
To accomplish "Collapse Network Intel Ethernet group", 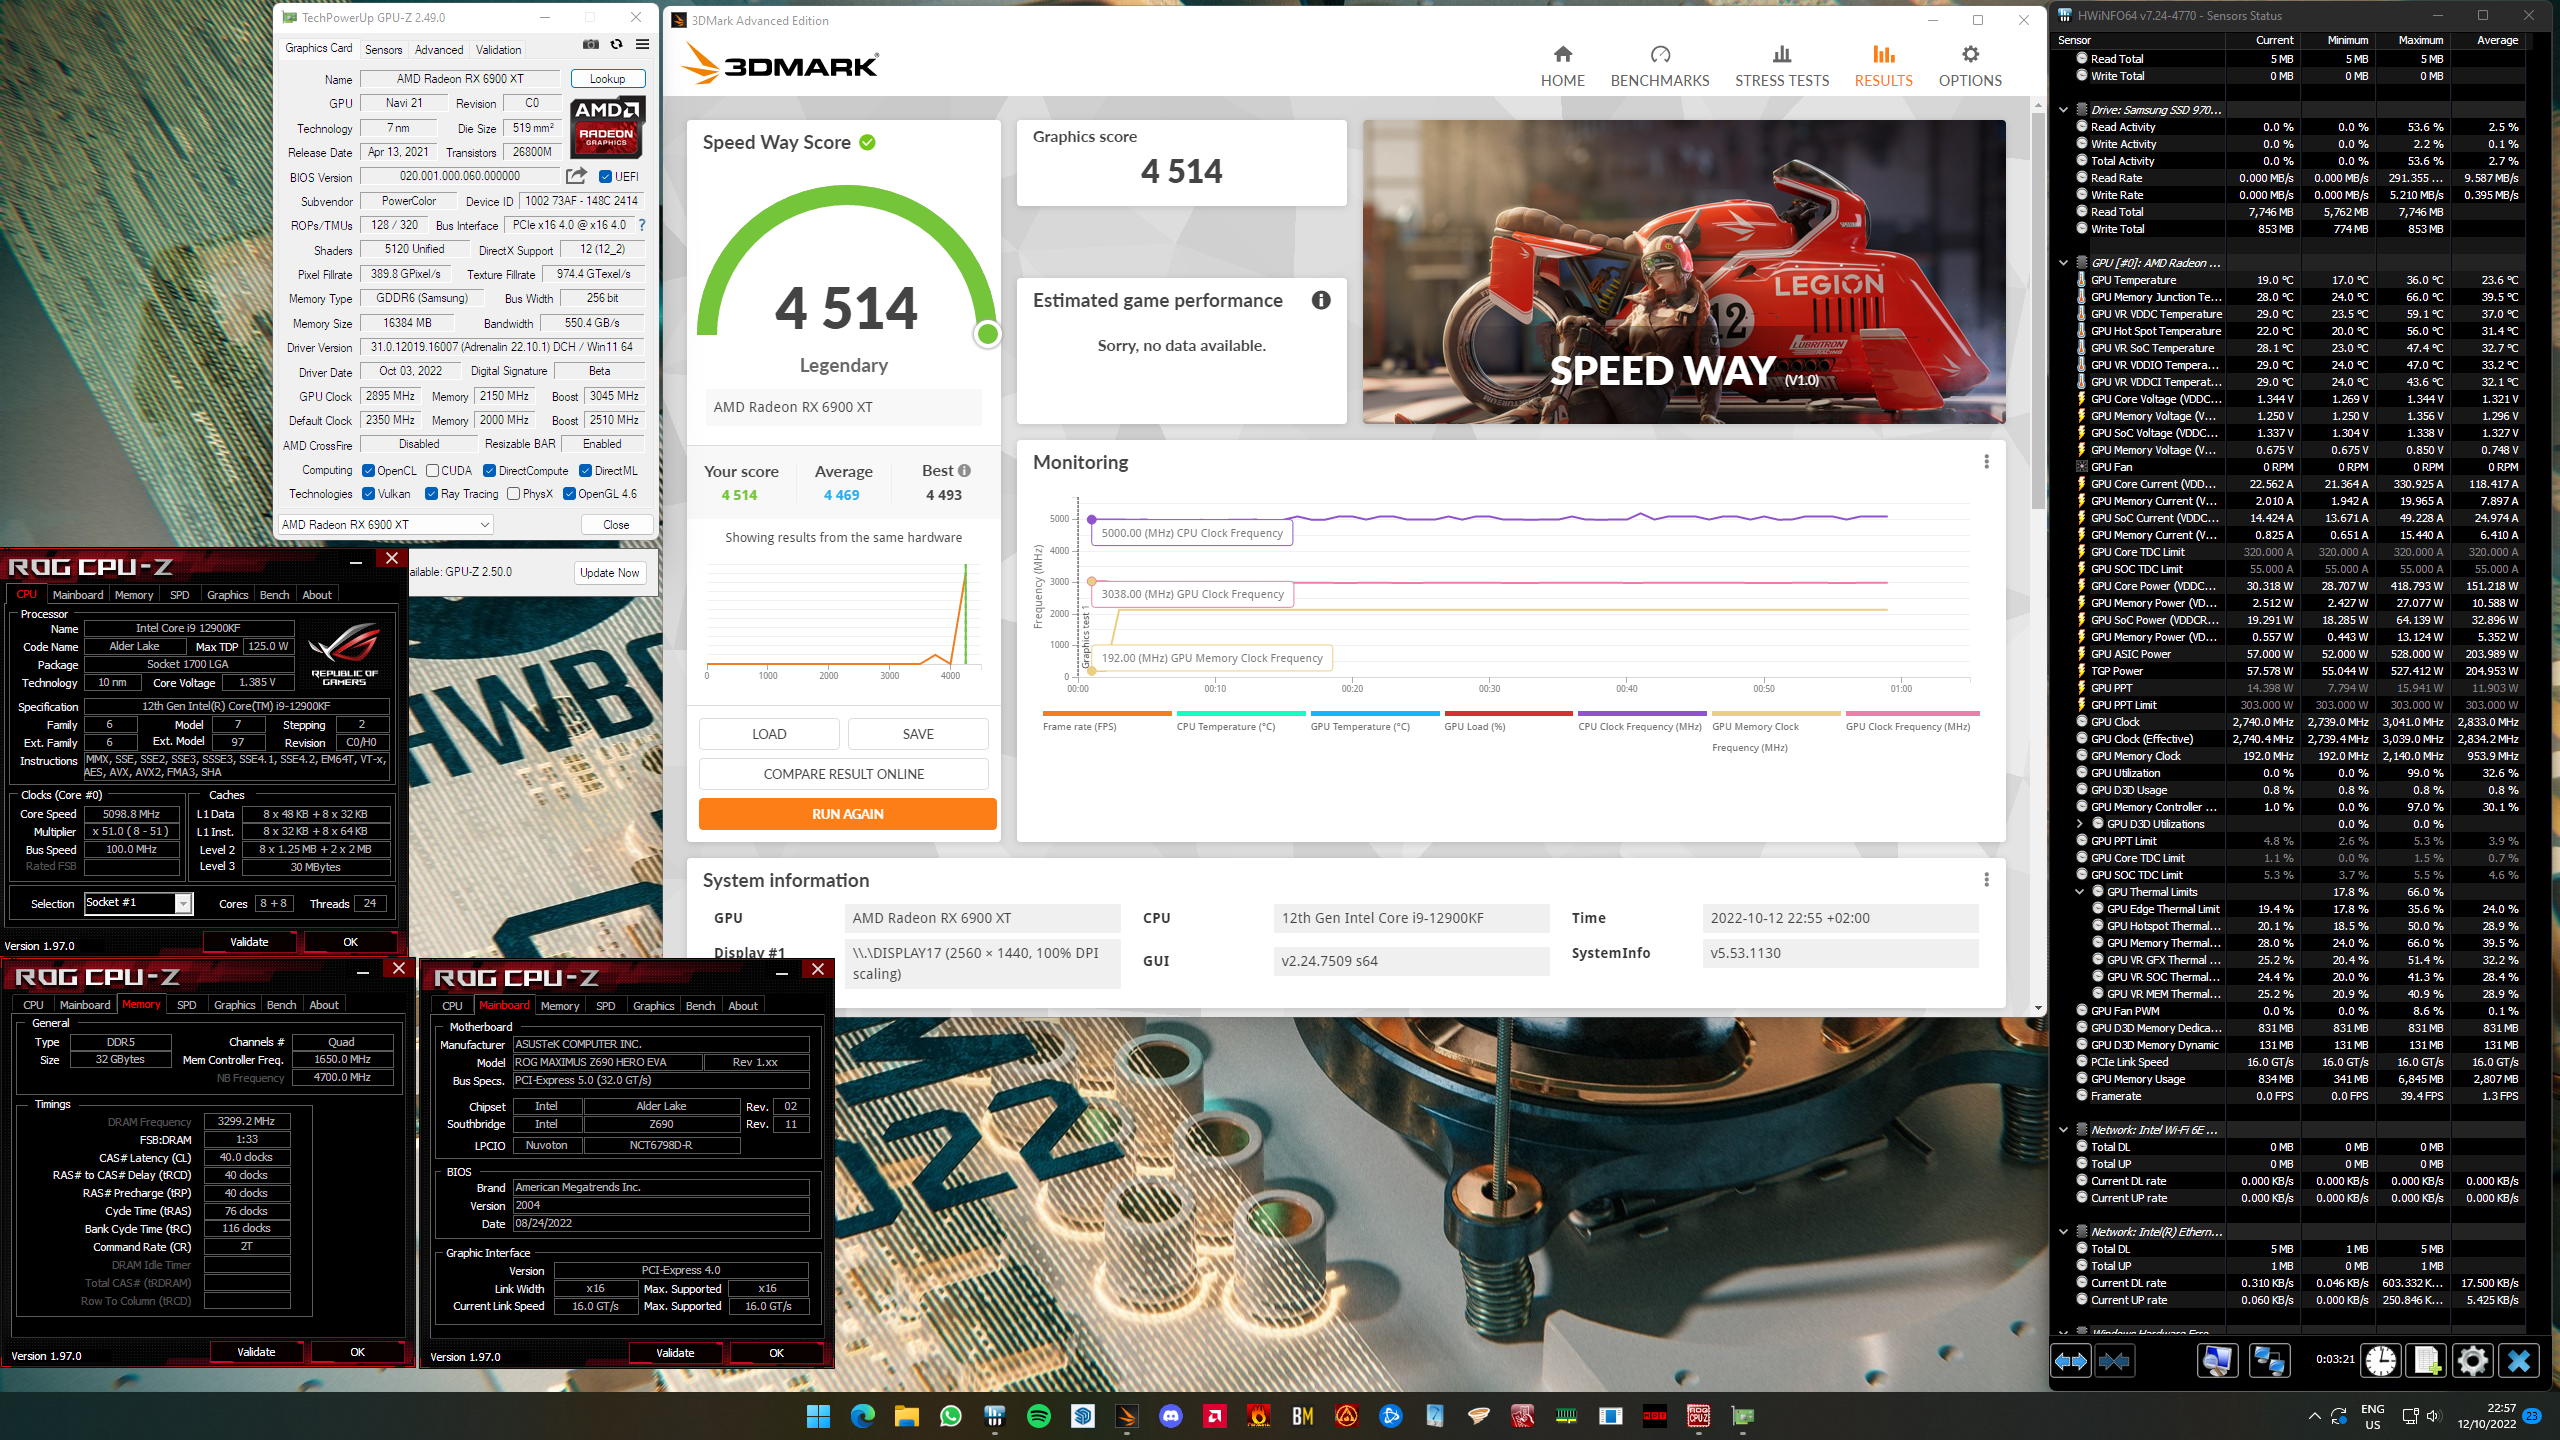I will [2063, 1232].
